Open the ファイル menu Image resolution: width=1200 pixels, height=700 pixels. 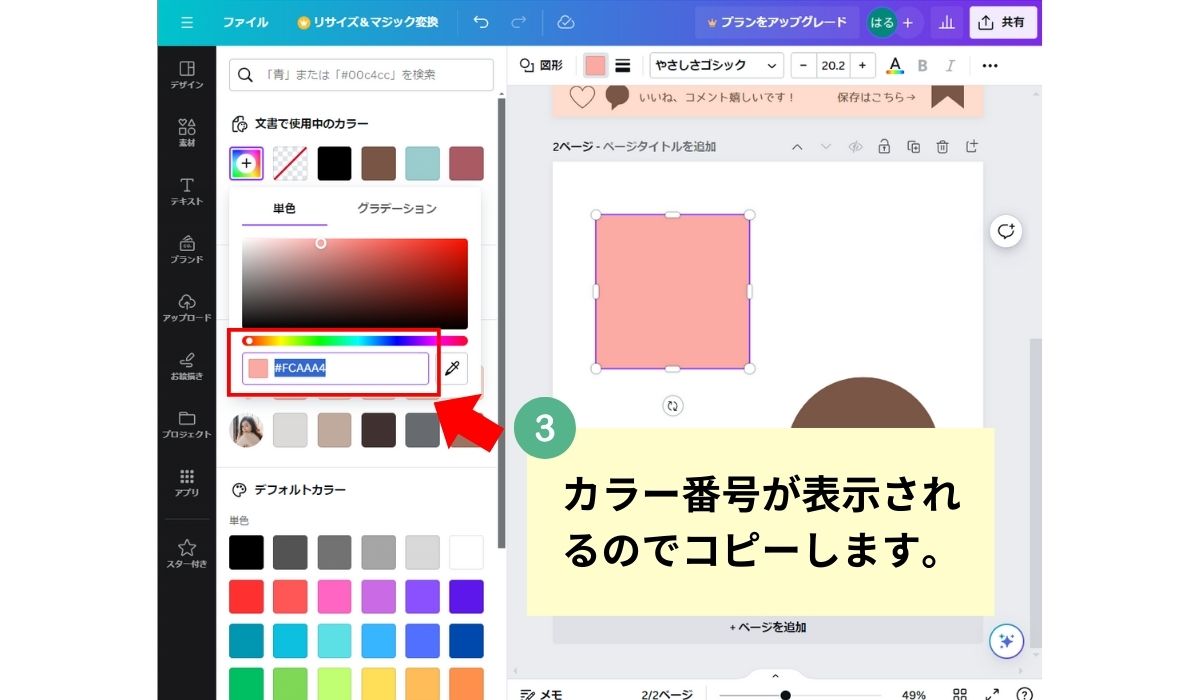pos(245,22)
